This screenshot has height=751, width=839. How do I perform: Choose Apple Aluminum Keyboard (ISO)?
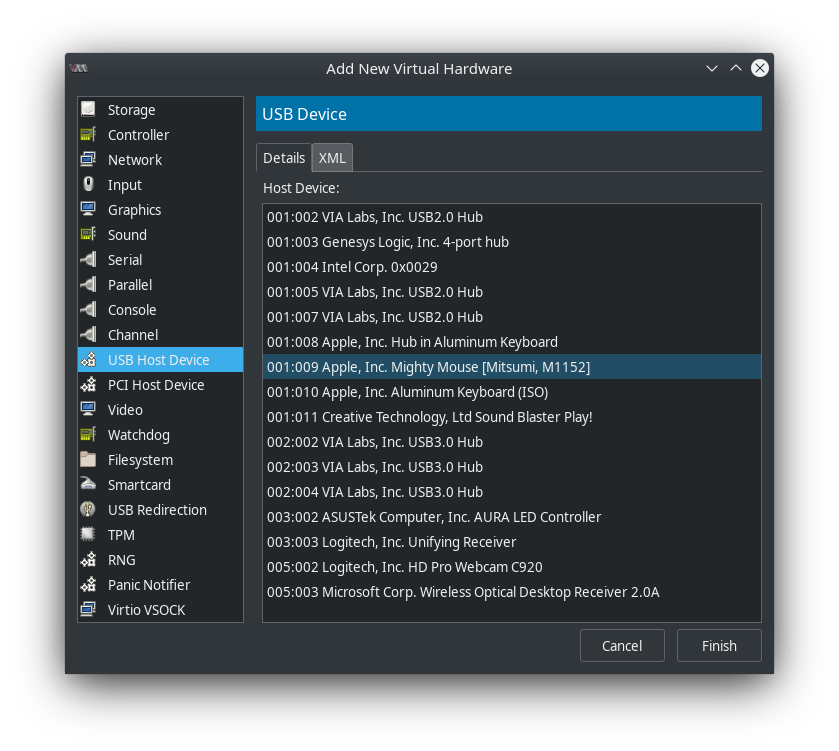coord(512,392)
